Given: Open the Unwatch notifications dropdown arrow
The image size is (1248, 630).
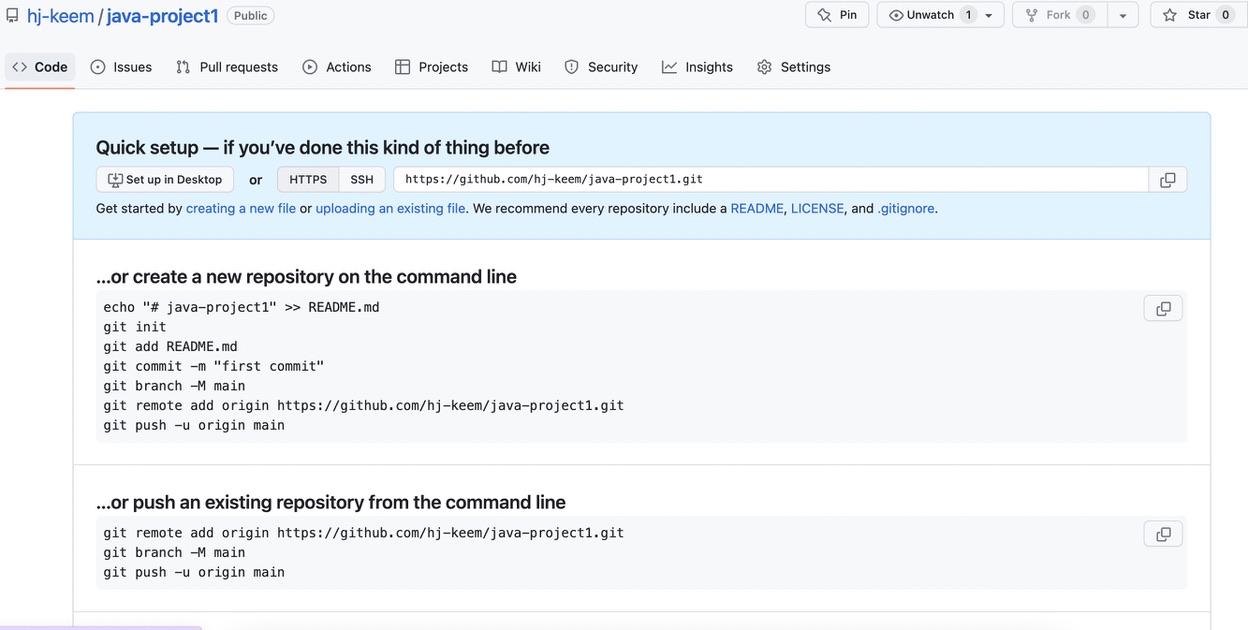Looking at the screenshot, I should (989, 15).
